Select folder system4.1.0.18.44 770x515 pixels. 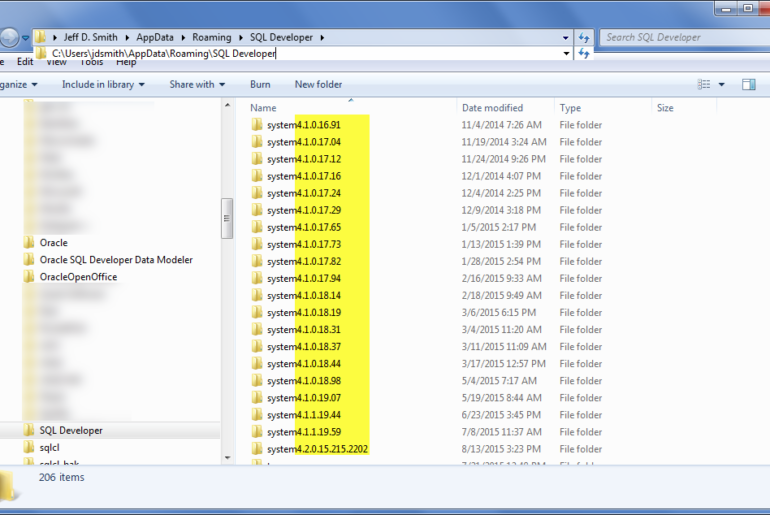(303, 364)
